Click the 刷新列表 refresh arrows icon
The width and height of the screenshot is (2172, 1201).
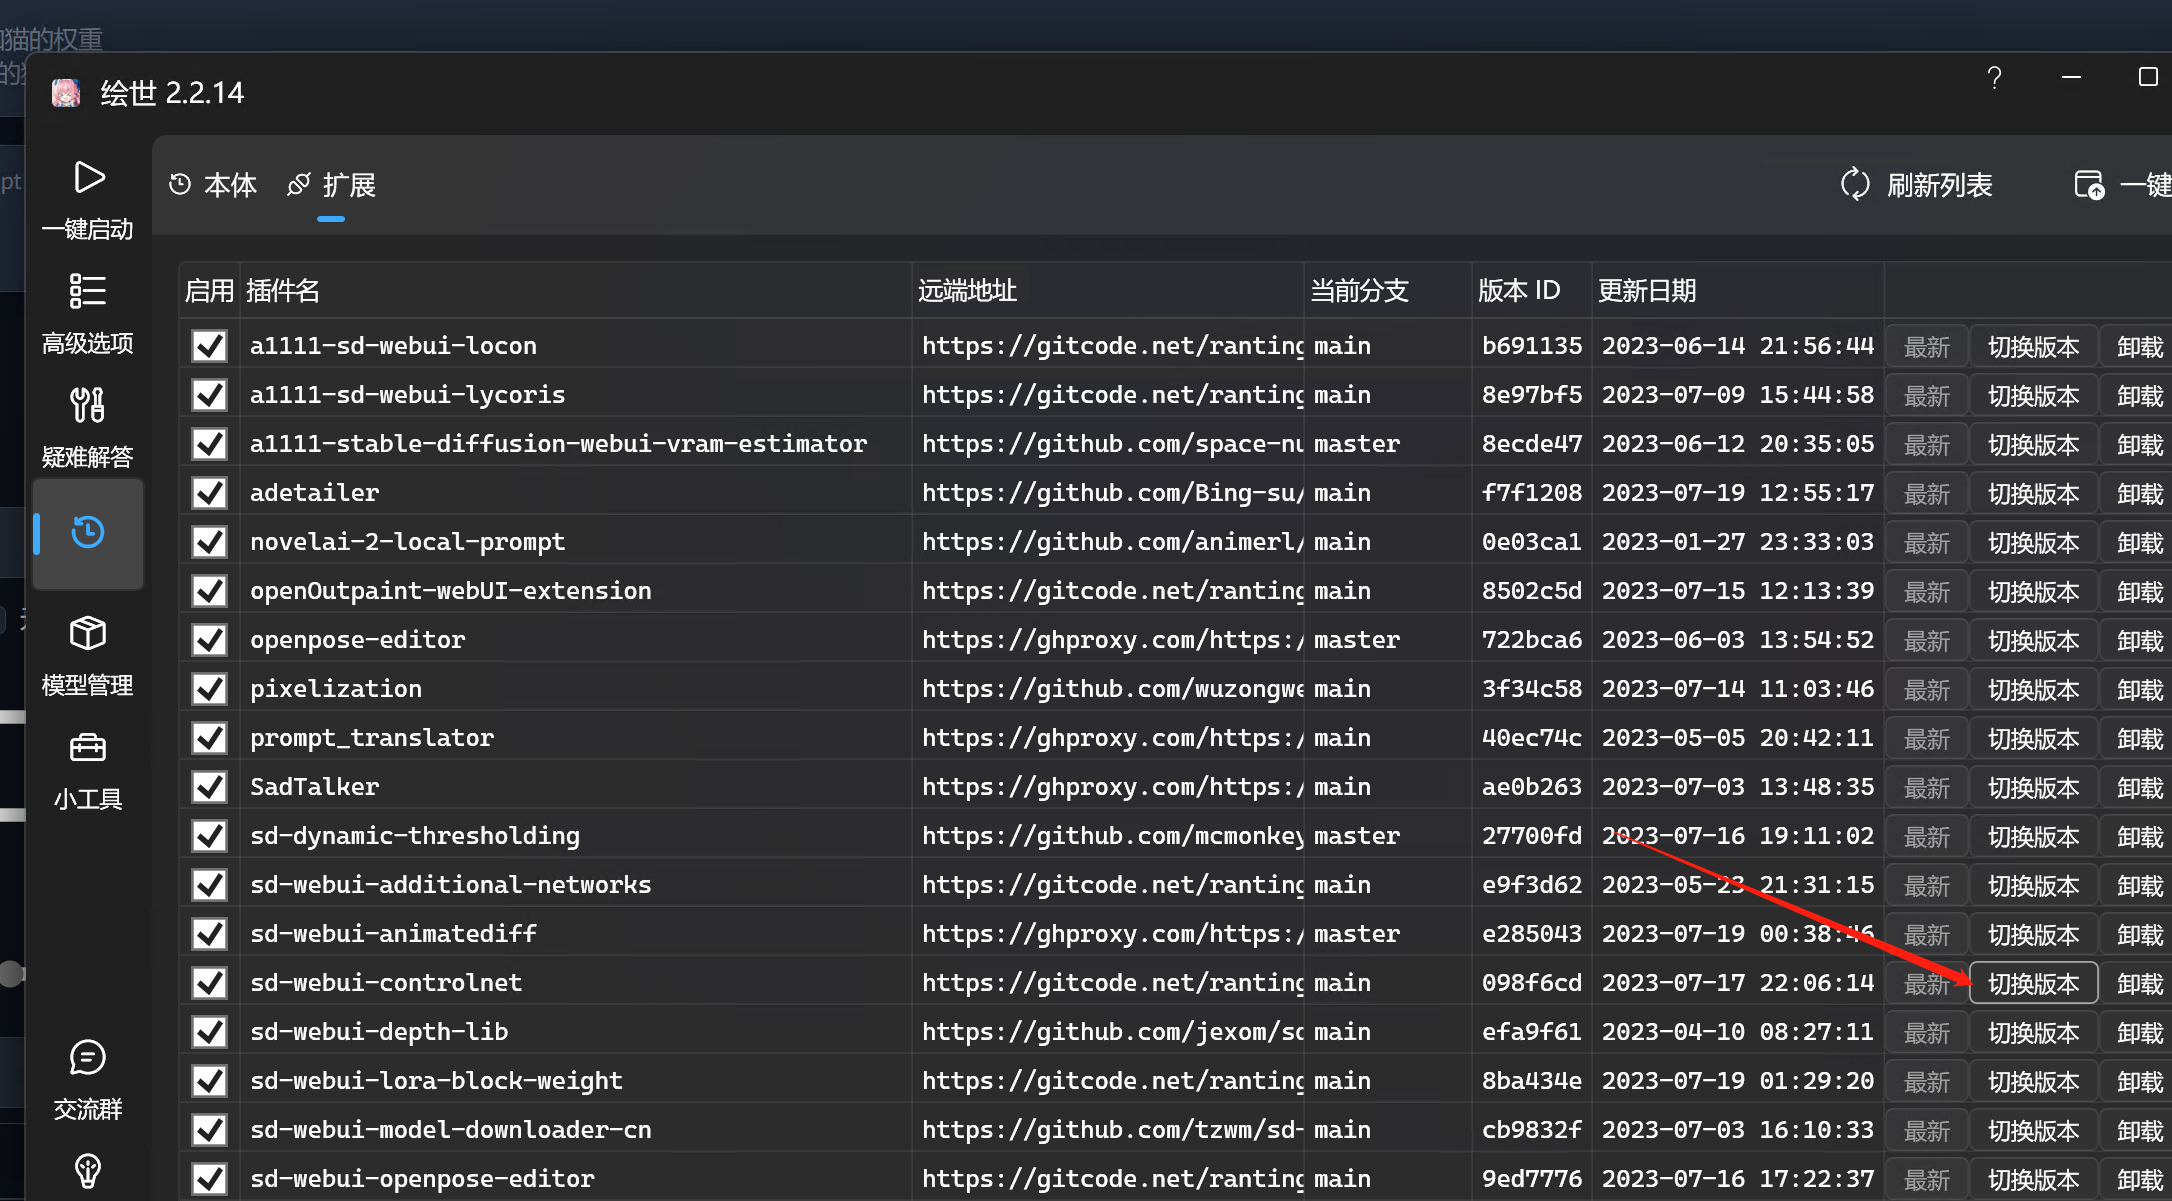[1855, 185]
